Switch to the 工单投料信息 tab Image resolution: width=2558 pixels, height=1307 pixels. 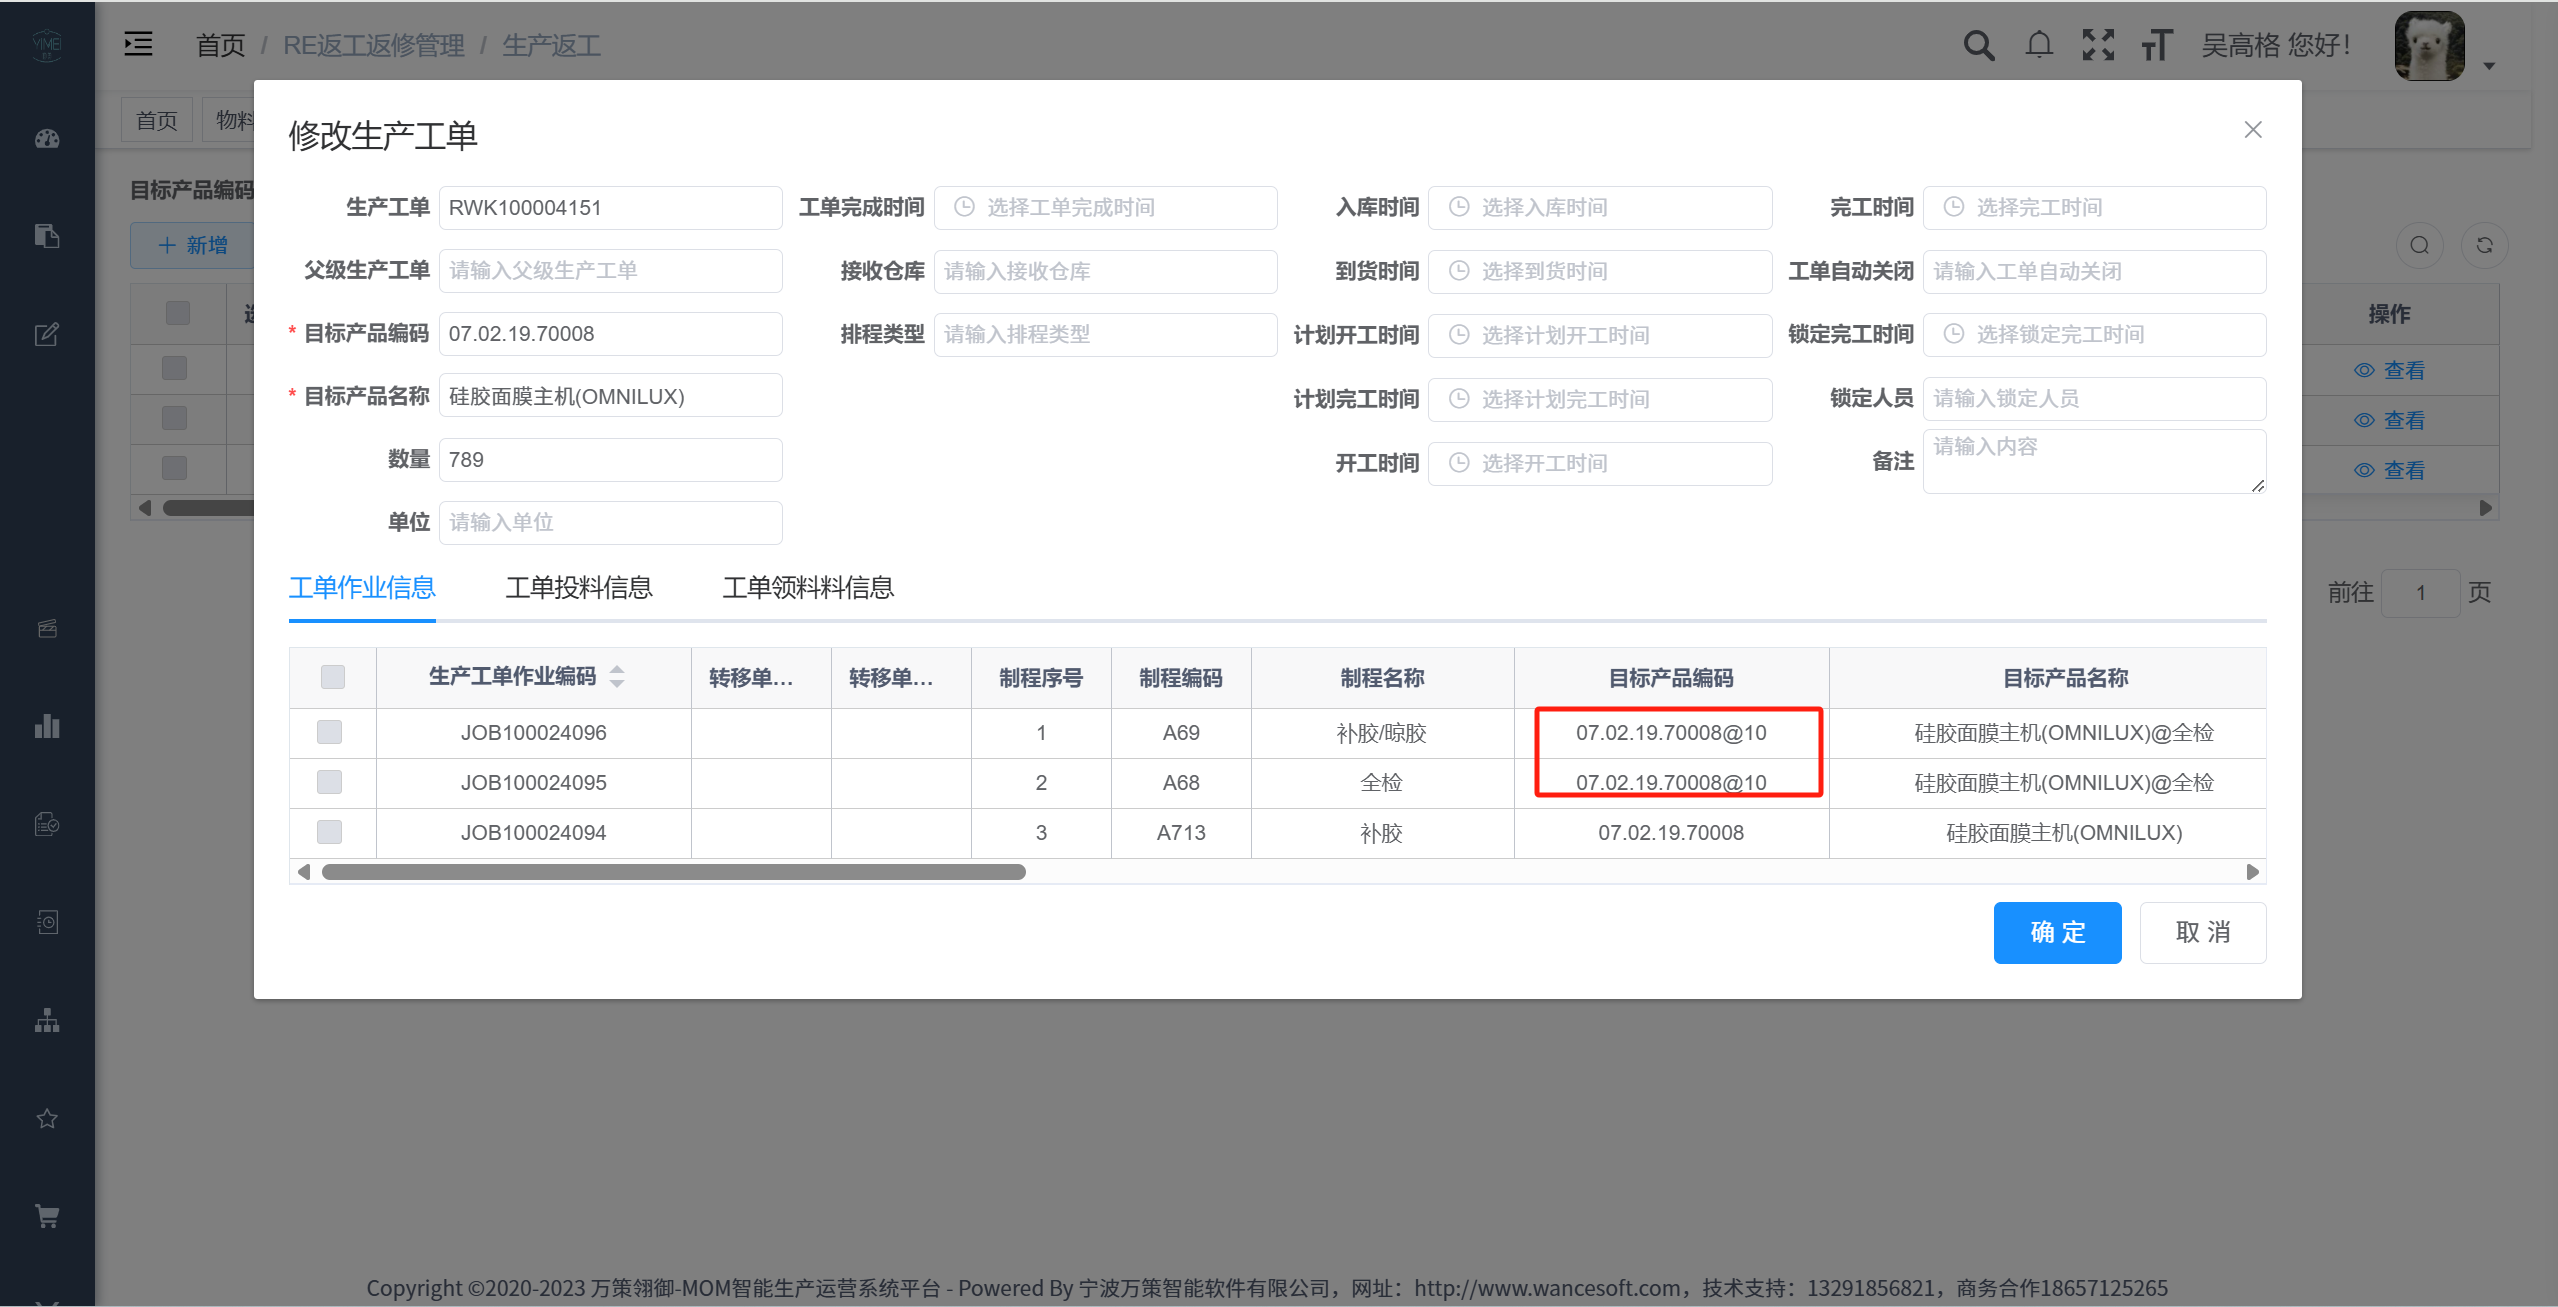point(579,588)
